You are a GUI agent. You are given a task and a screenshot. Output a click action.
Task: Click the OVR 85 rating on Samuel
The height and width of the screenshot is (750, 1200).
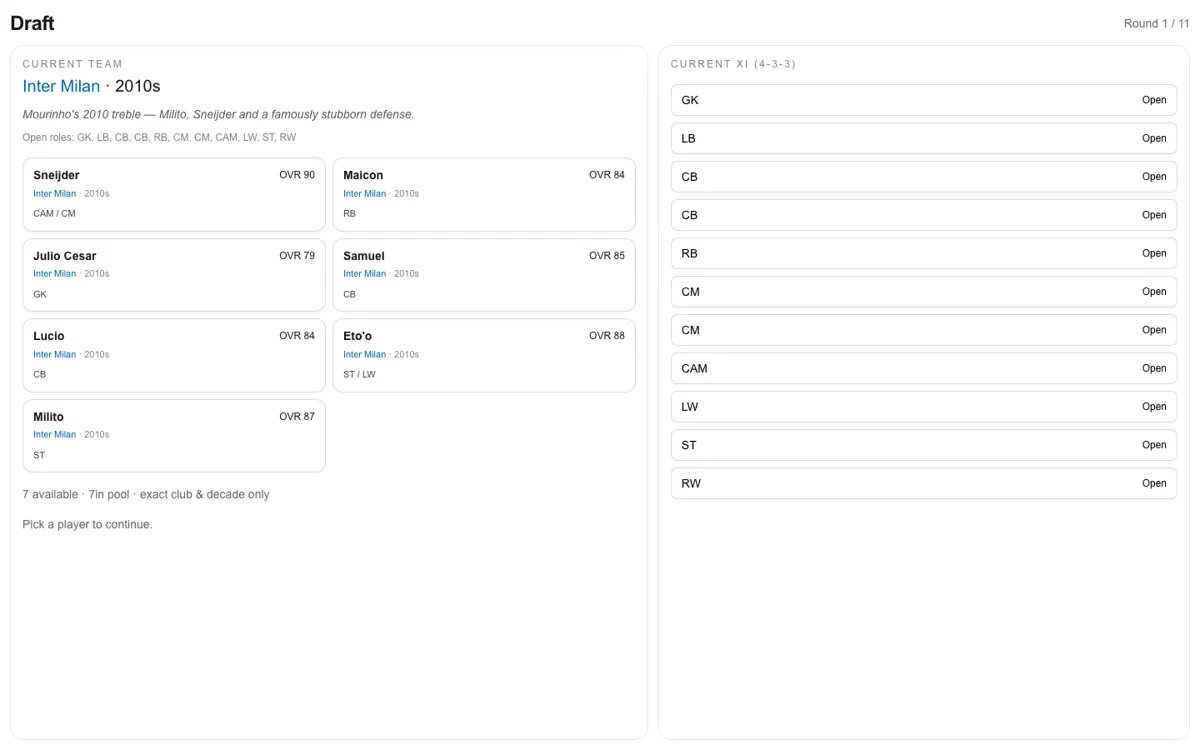(x=607, y=256)
